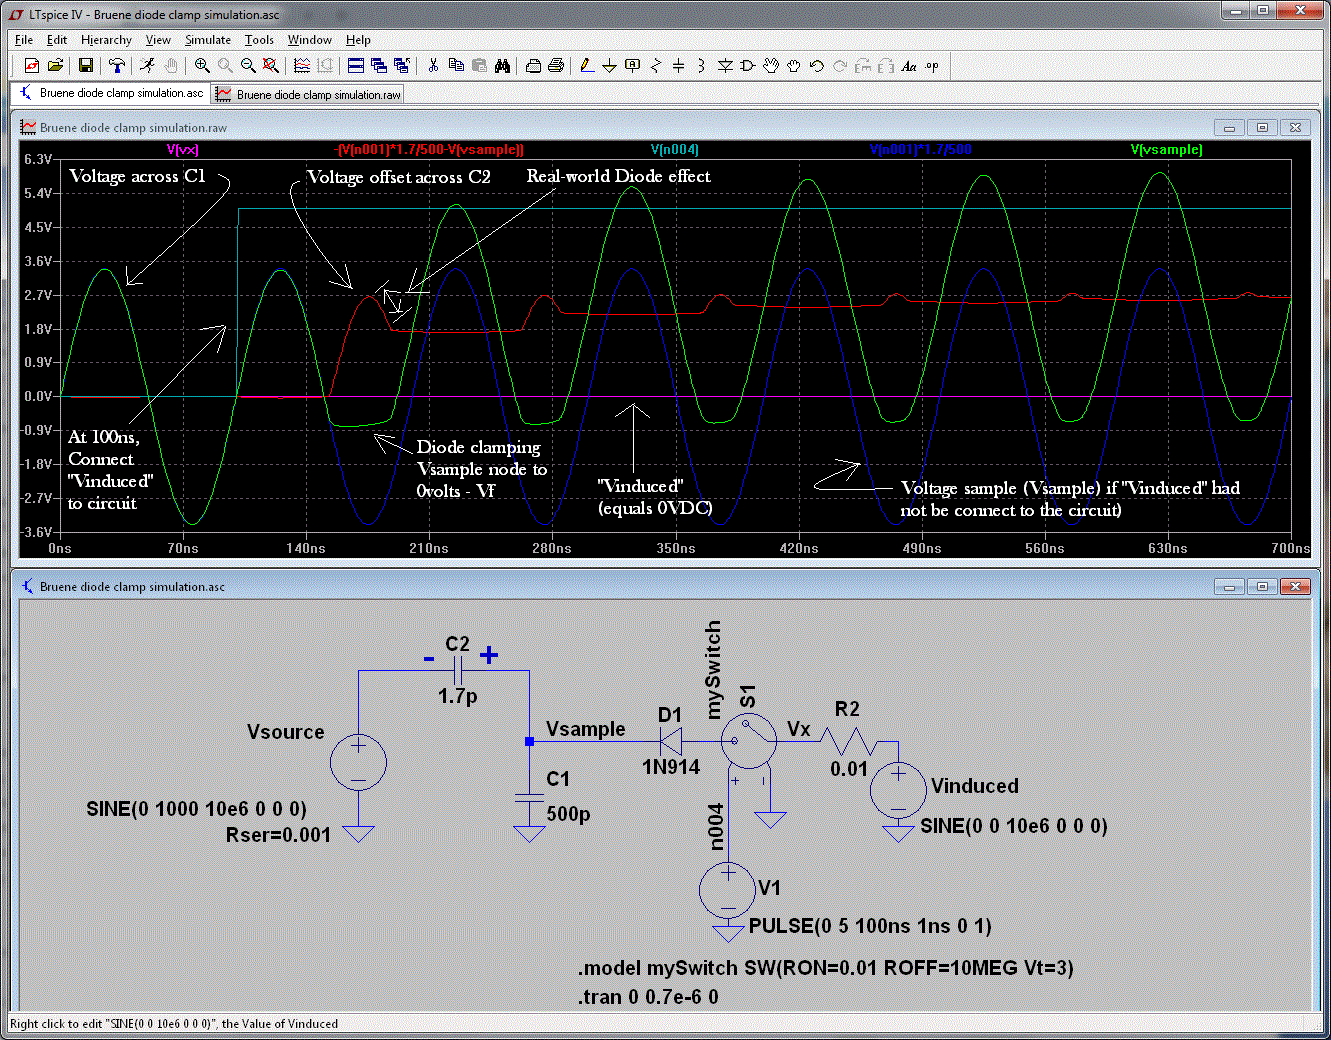Viewport: 1331px width, 1040px height.
Task: Open the File menu
Action: 24,40
